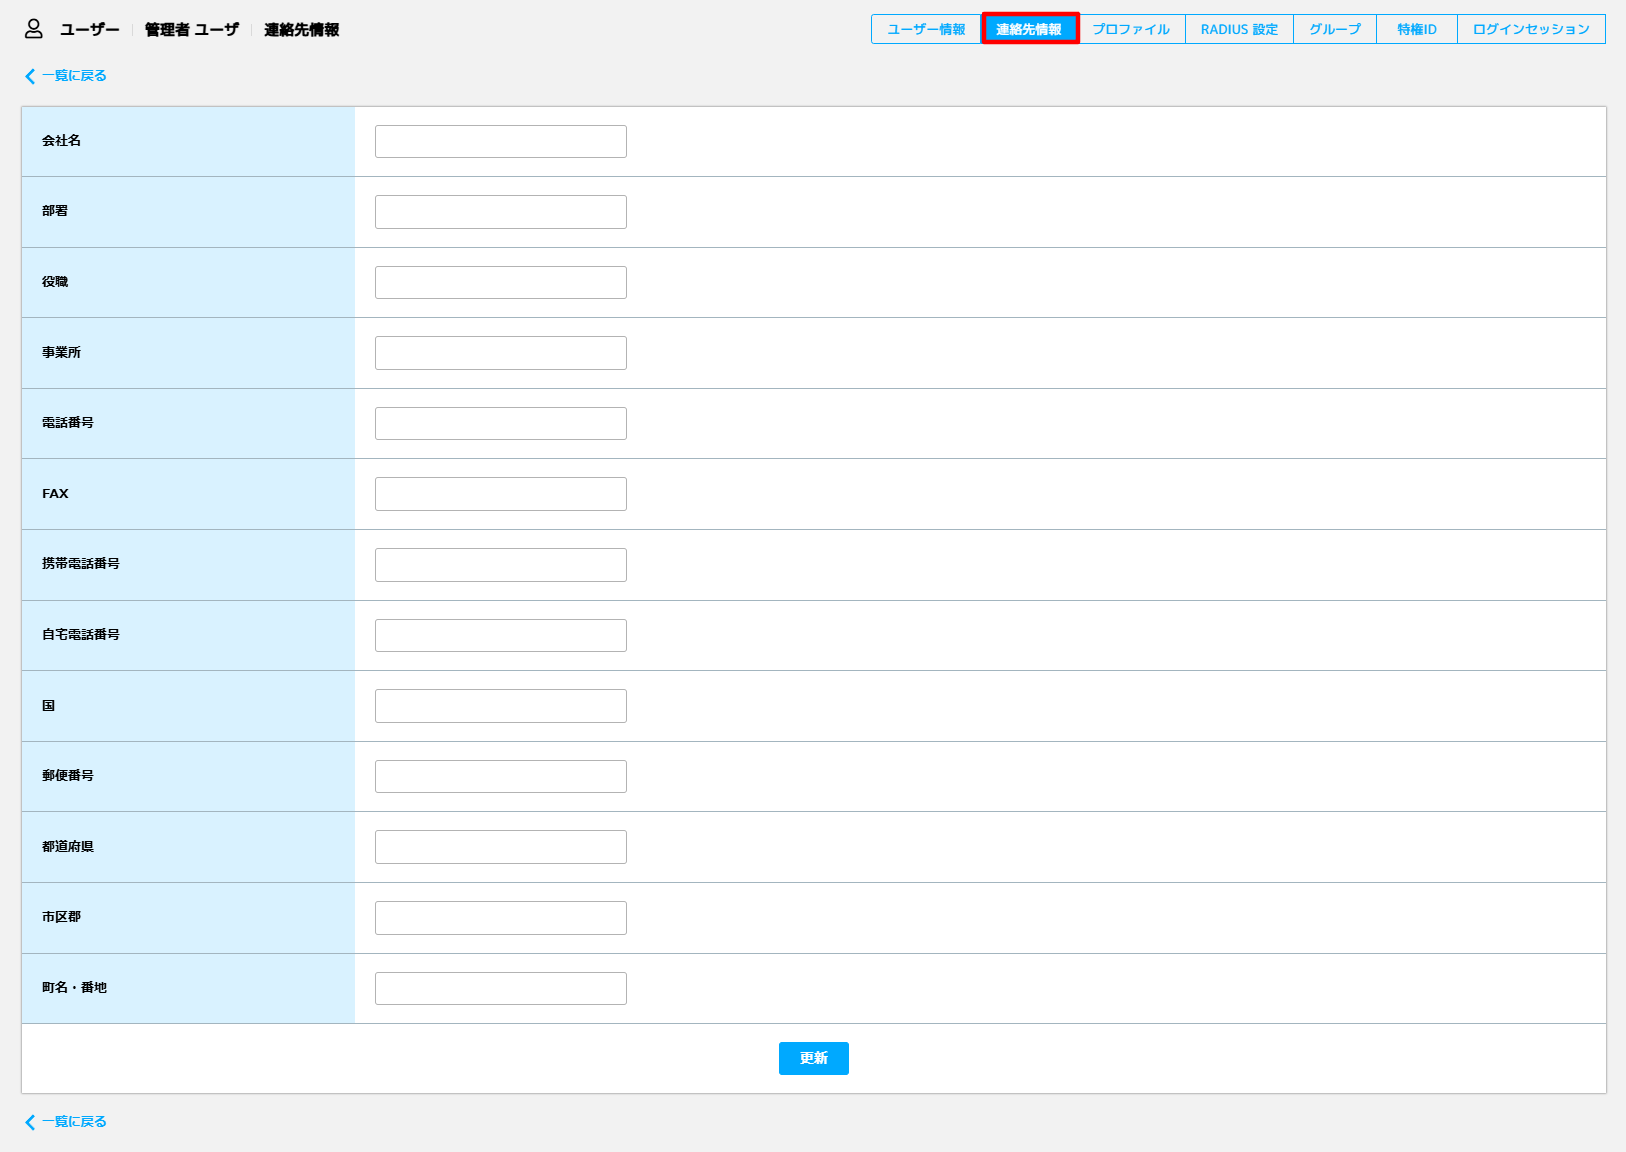This screenshot has height=1152, width=1626.
Task: Click the ユーザー breadcrumb text in header
Action: coord(89,30)
